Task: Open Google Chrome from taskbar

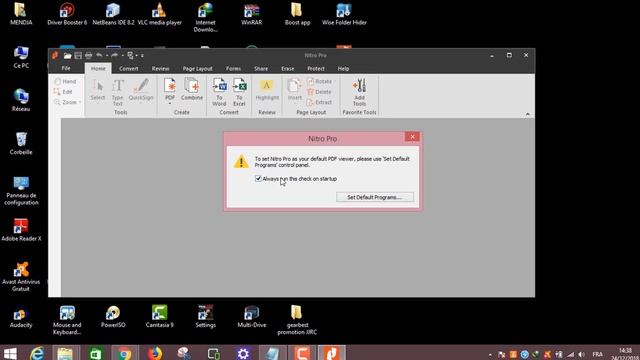Action: (124, 353)
